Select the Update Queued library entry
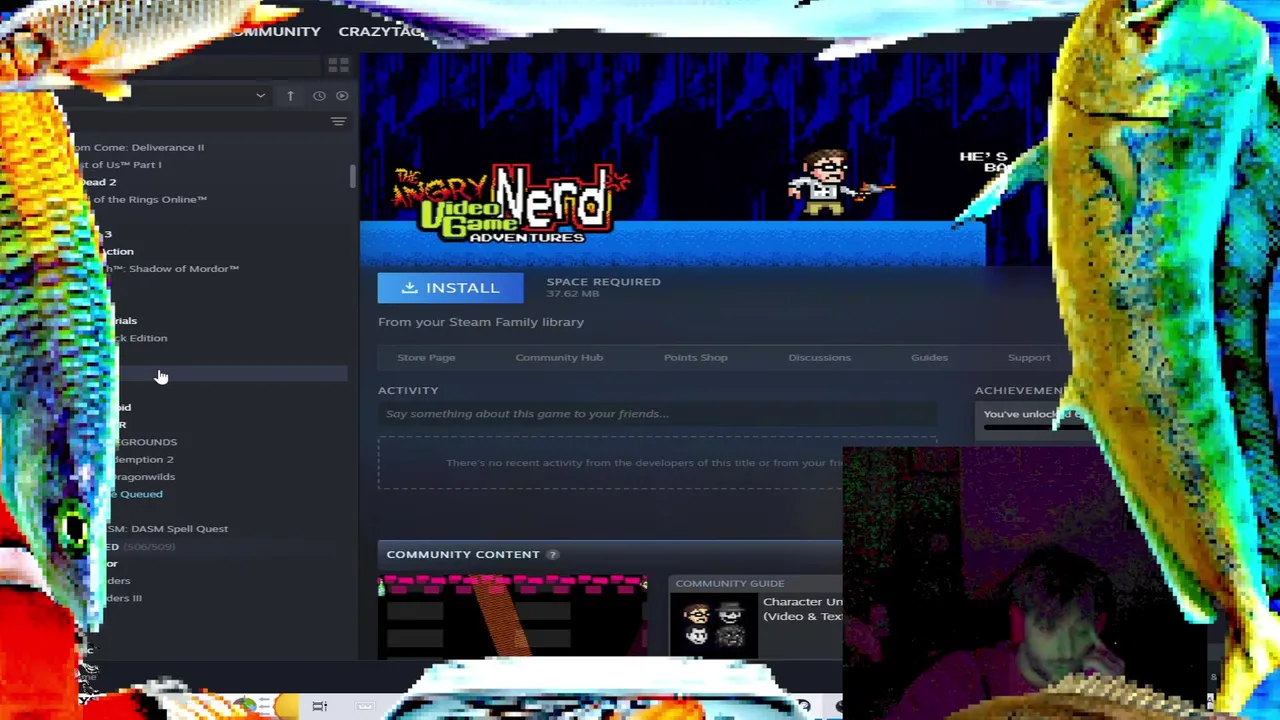The height and width of the screenshot is (720, 1280). tap(140, 494)
